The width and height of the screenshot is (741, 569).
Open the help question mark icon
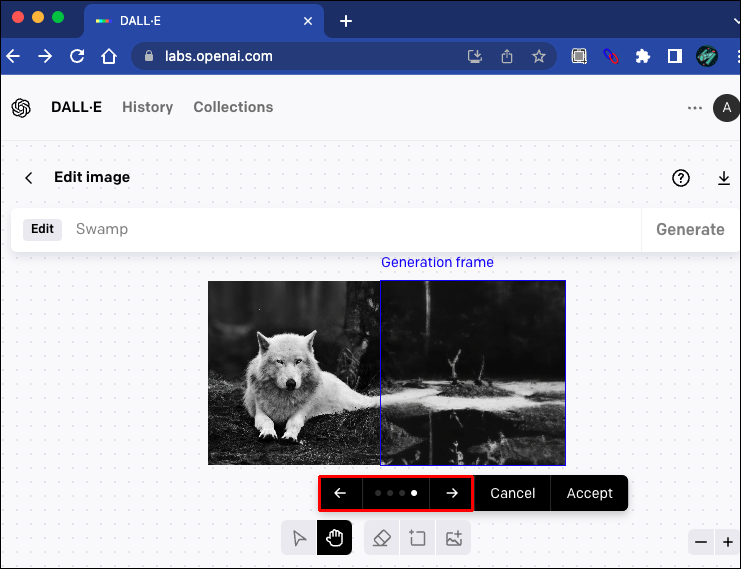(681, 178)
